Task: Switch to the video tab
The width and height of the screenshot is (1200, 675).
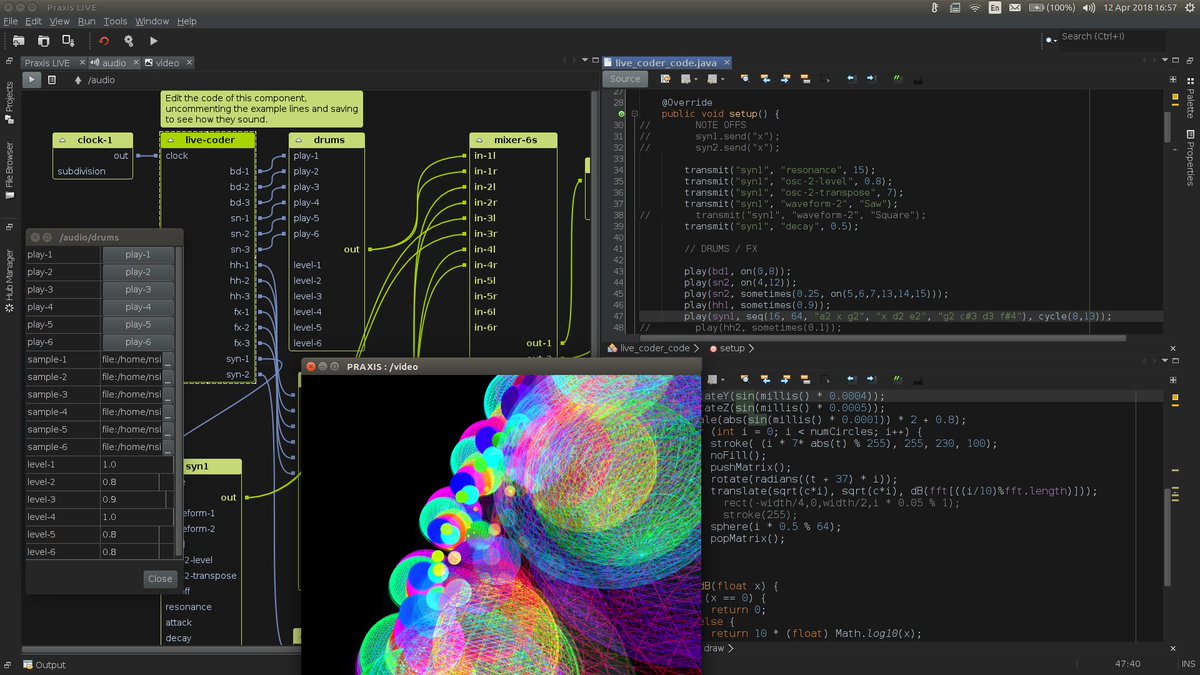Action: click(162, 62)
